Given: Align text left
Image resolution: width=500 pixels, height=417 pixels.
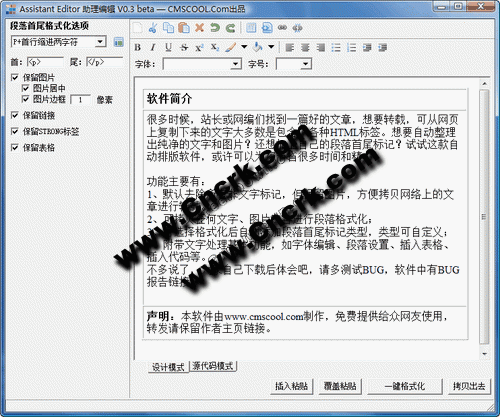Looking at the screenshot, I should (290, 48).
